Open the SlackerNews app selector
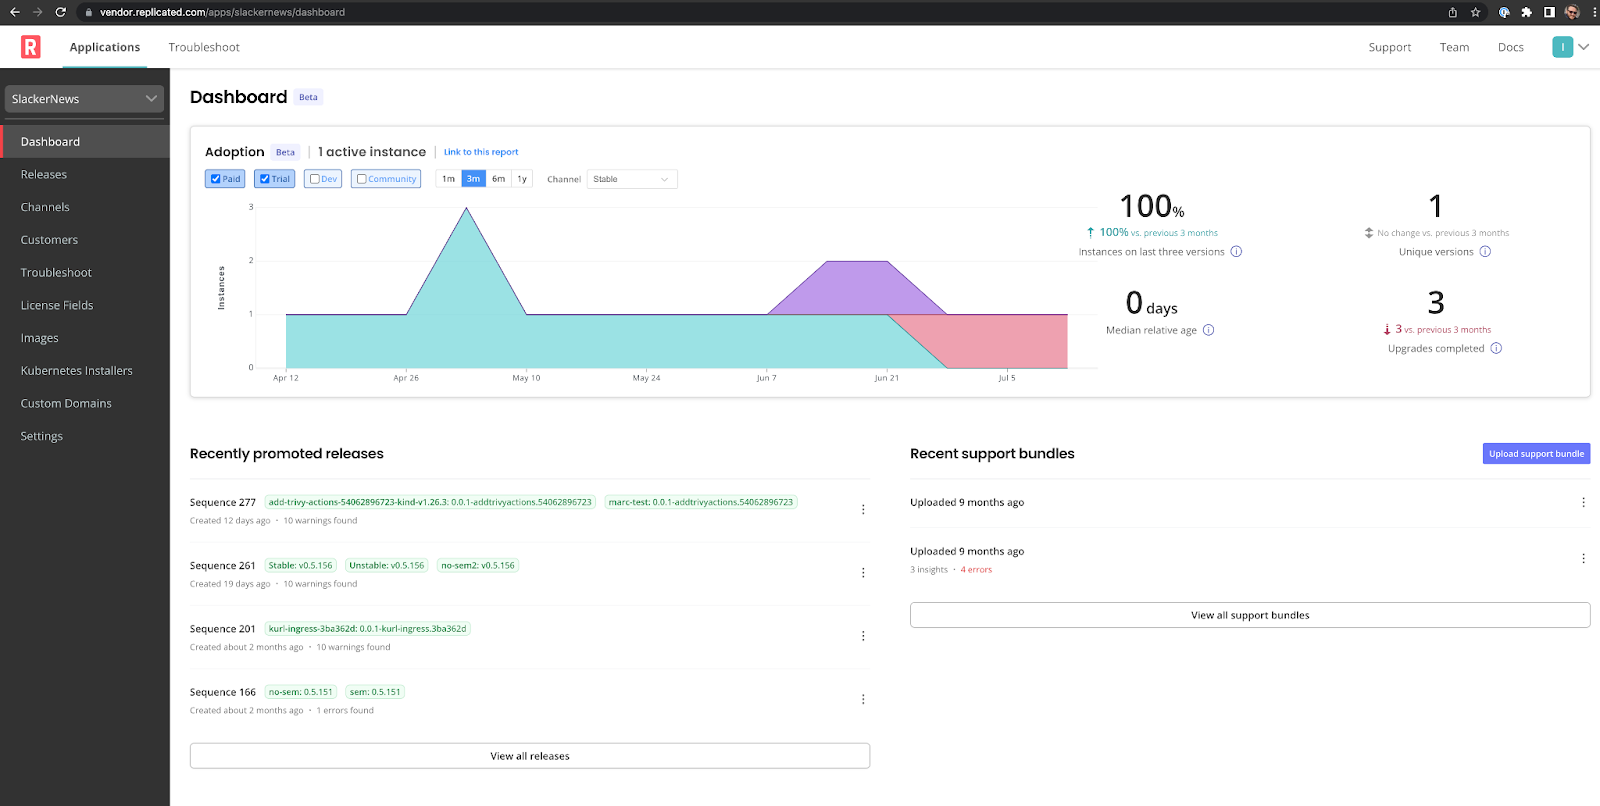This screenshot has height=806, width=1600. (84, 99)
